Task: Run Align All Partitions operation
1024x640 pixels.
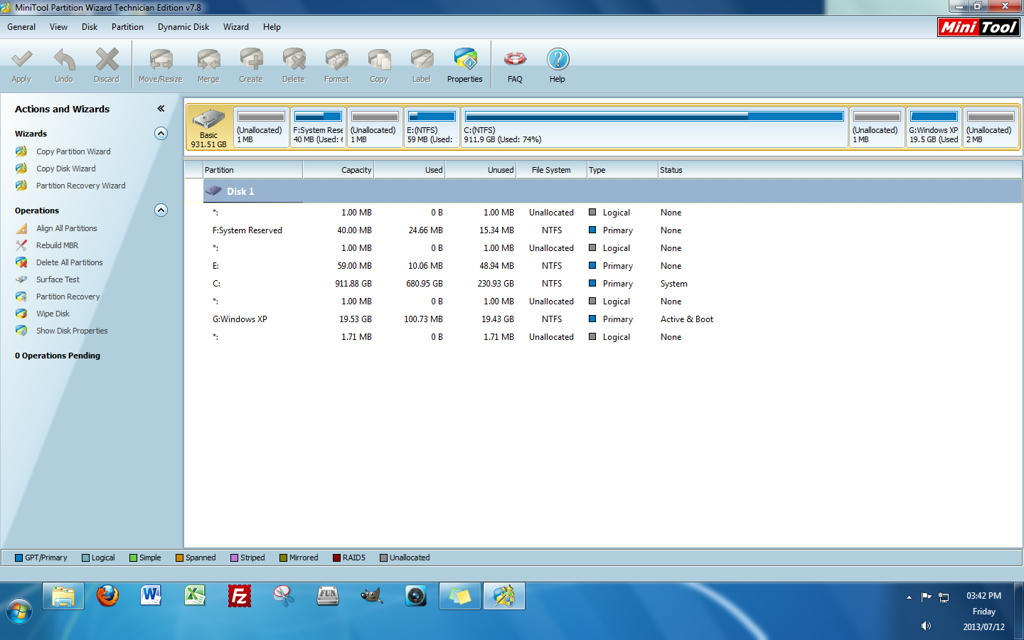Action: 67,228
